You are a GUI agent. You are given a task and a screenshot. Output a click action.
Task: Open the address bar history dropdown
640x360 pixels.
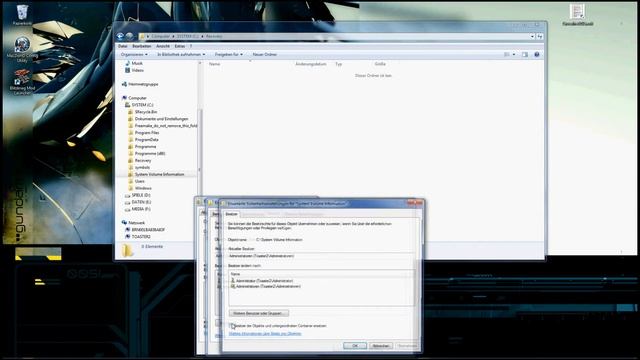coord(532,36)
